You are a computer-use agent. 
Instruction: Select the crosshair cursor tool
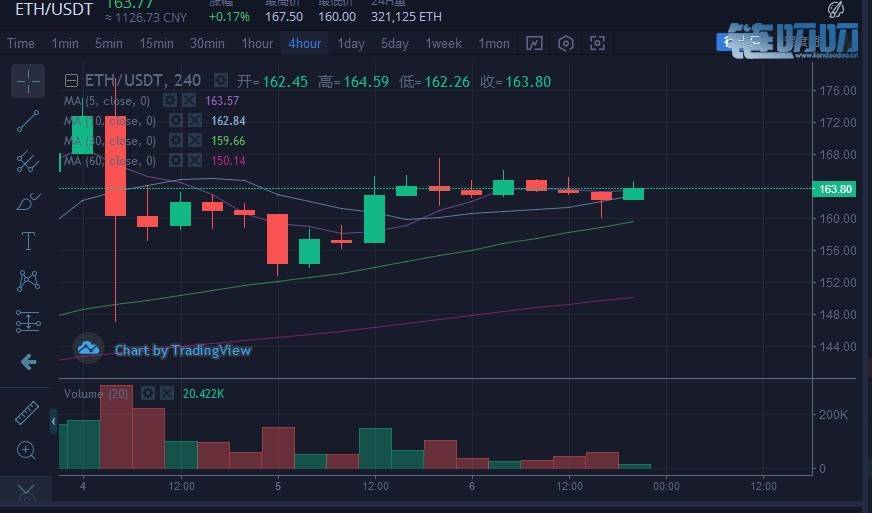[28, 81]
